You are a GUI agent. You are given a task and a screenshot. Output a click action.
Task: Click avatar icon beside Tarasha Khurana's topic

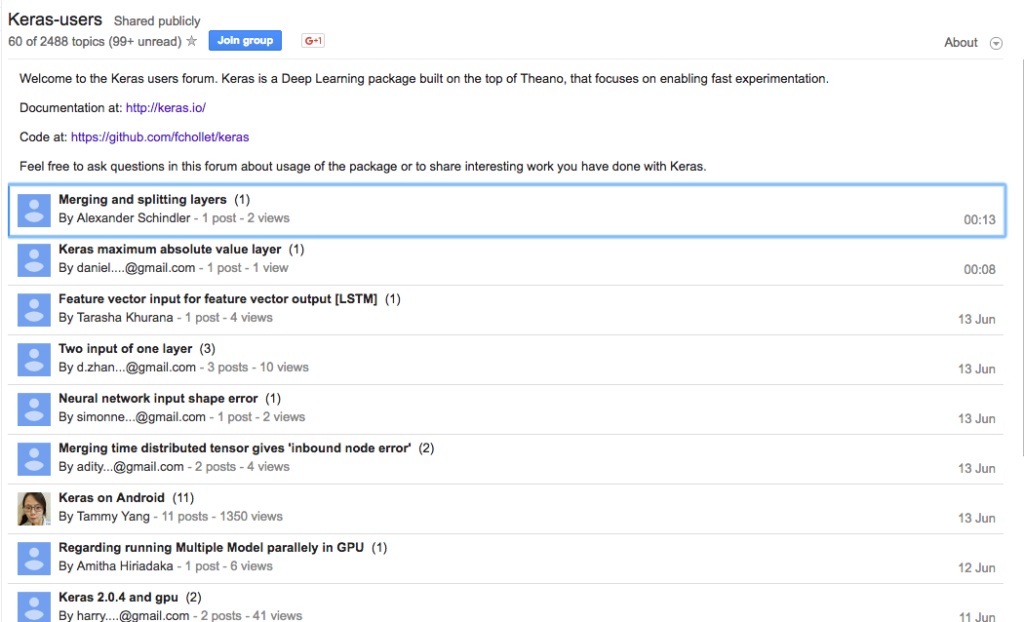[x=34, y=310]
